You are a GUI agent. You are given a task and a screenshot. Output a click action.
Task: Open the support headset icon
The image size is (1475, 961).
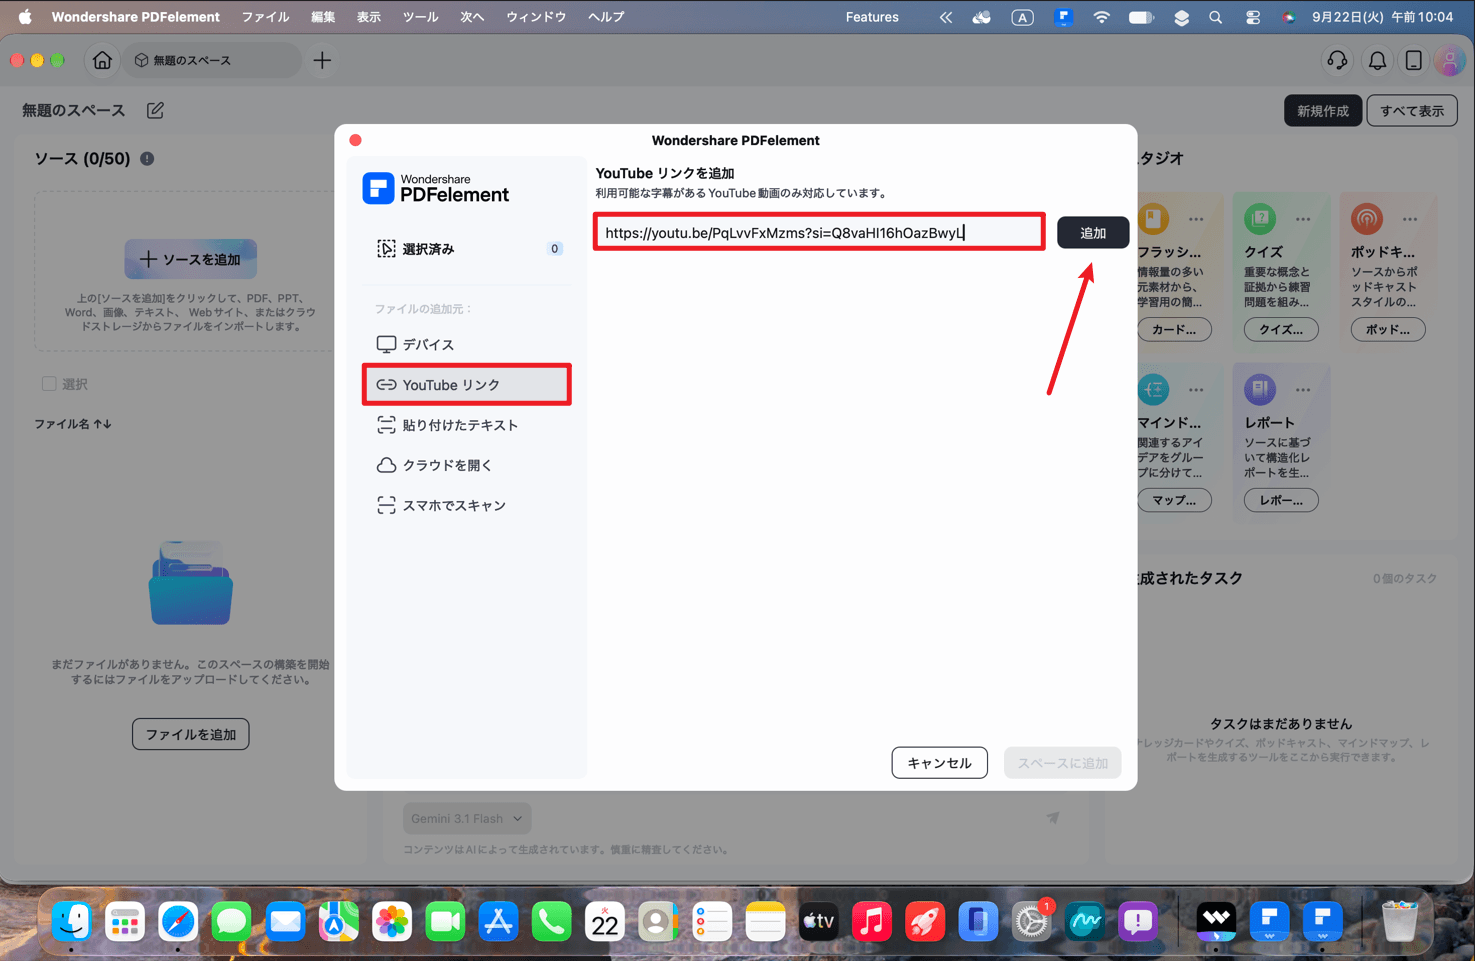[x=1337, y=60]
